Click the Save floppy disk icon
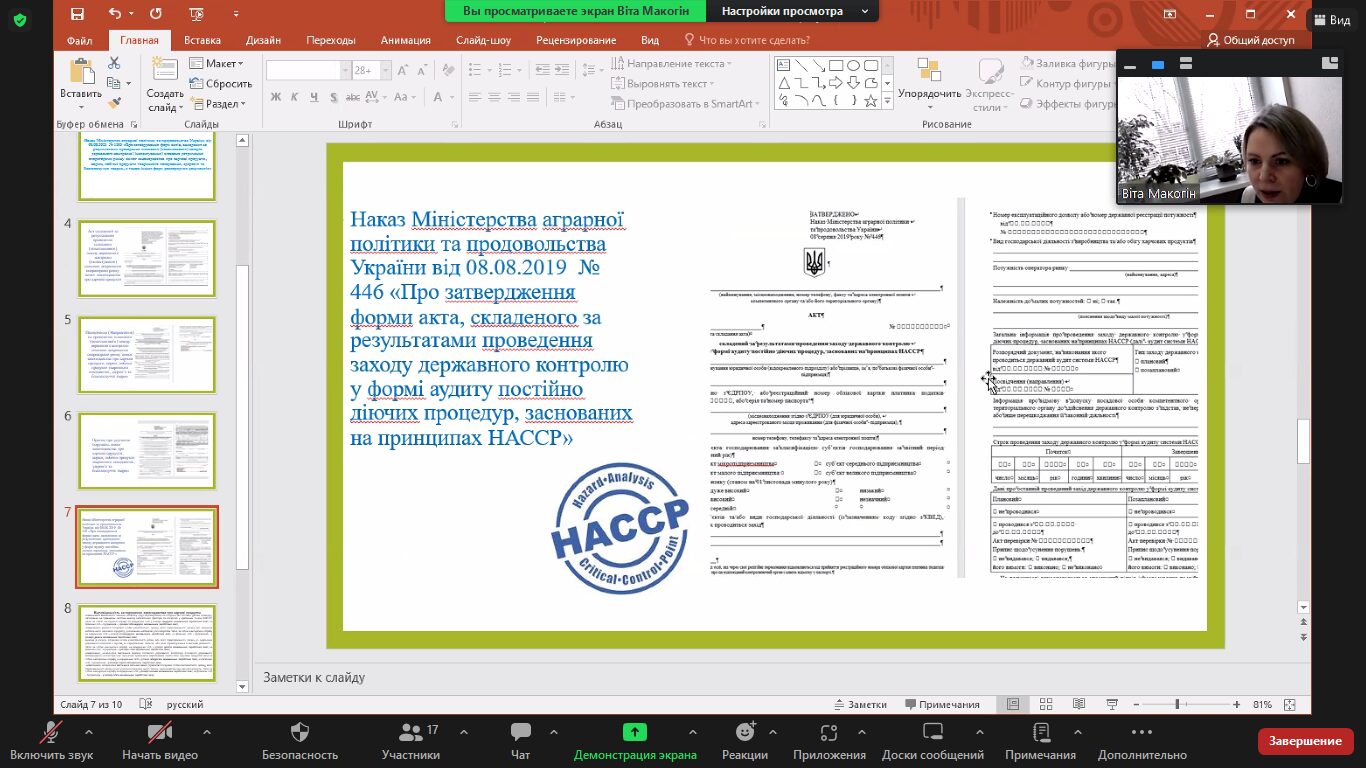 coord(78,14)
